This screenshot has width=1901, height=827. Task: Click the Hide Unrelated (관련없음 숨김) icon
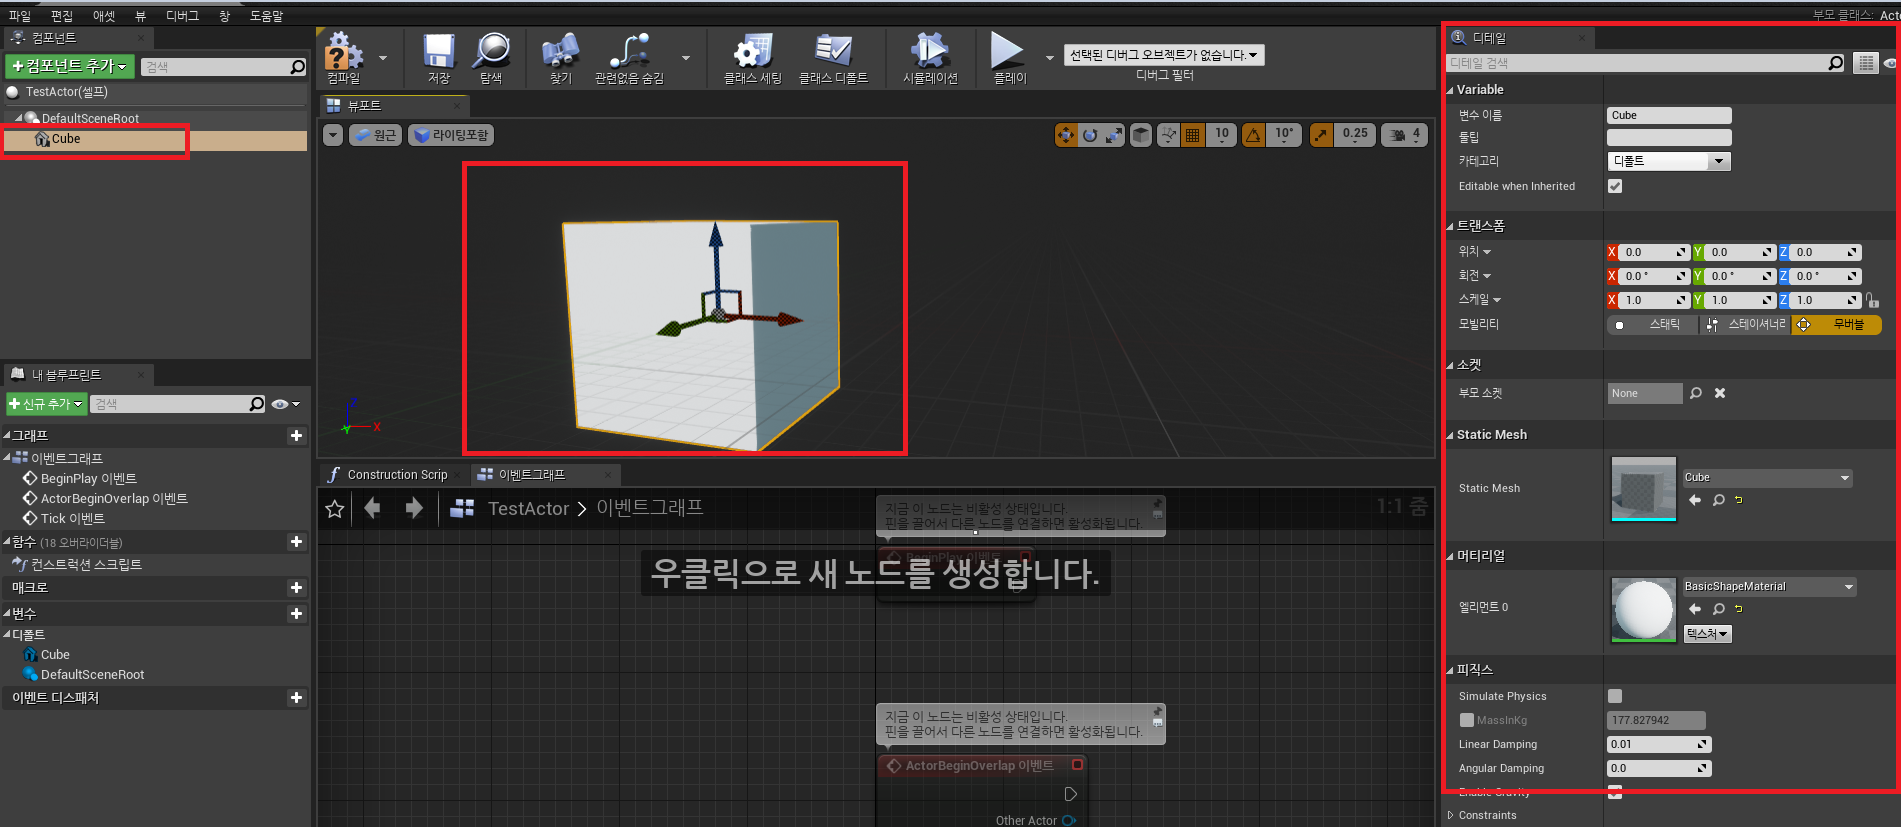pyautogui.click(x=629, y=50)
